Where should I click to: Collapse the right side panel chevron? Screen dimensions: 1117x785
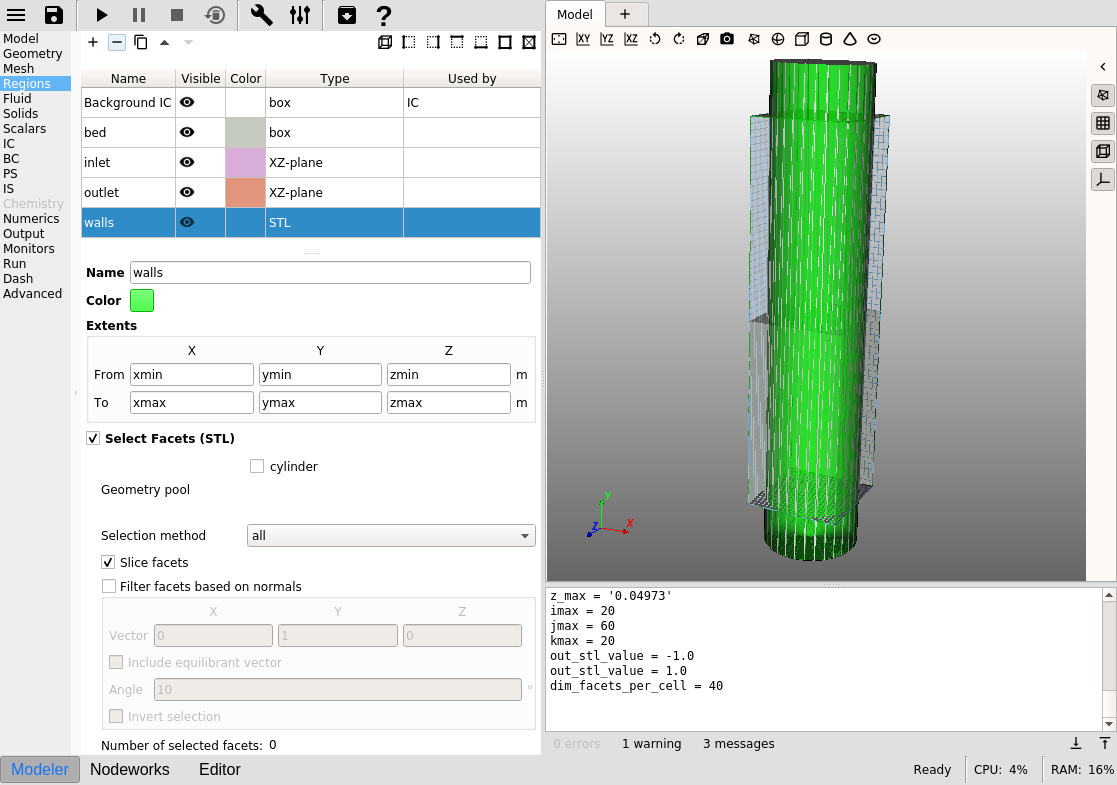pyautogui.click(x=1102, y=67)
